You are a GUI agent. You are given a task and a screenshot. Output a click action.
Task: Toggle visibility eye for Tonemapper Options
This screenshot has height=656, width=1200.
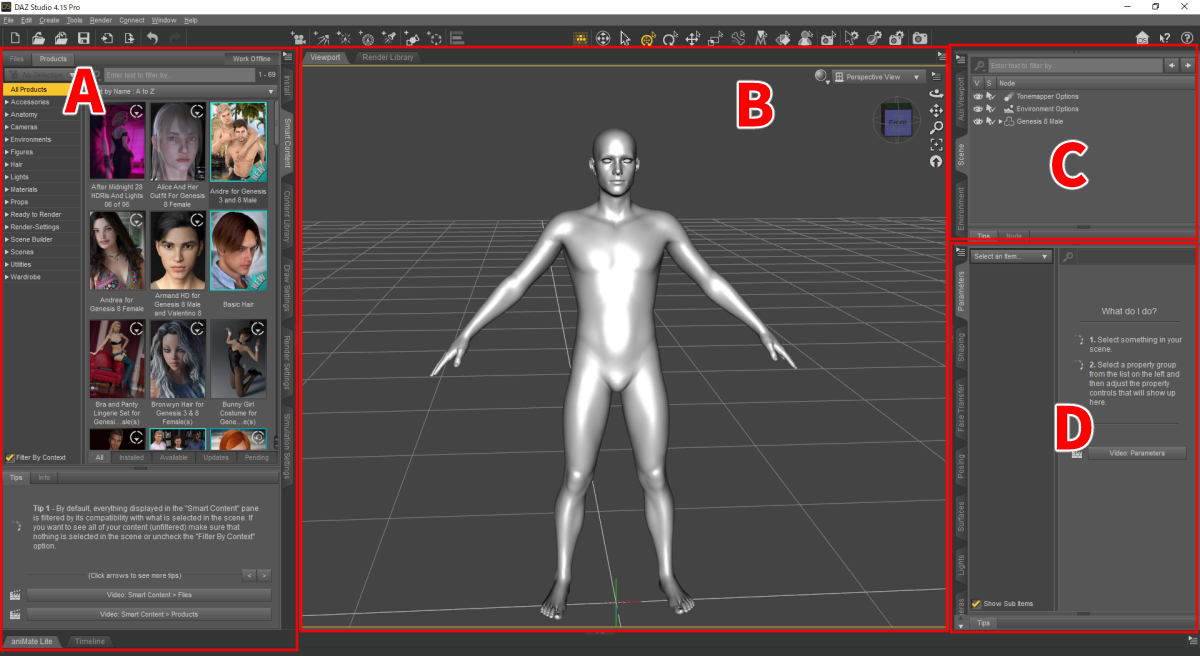[x=978, y=96]
